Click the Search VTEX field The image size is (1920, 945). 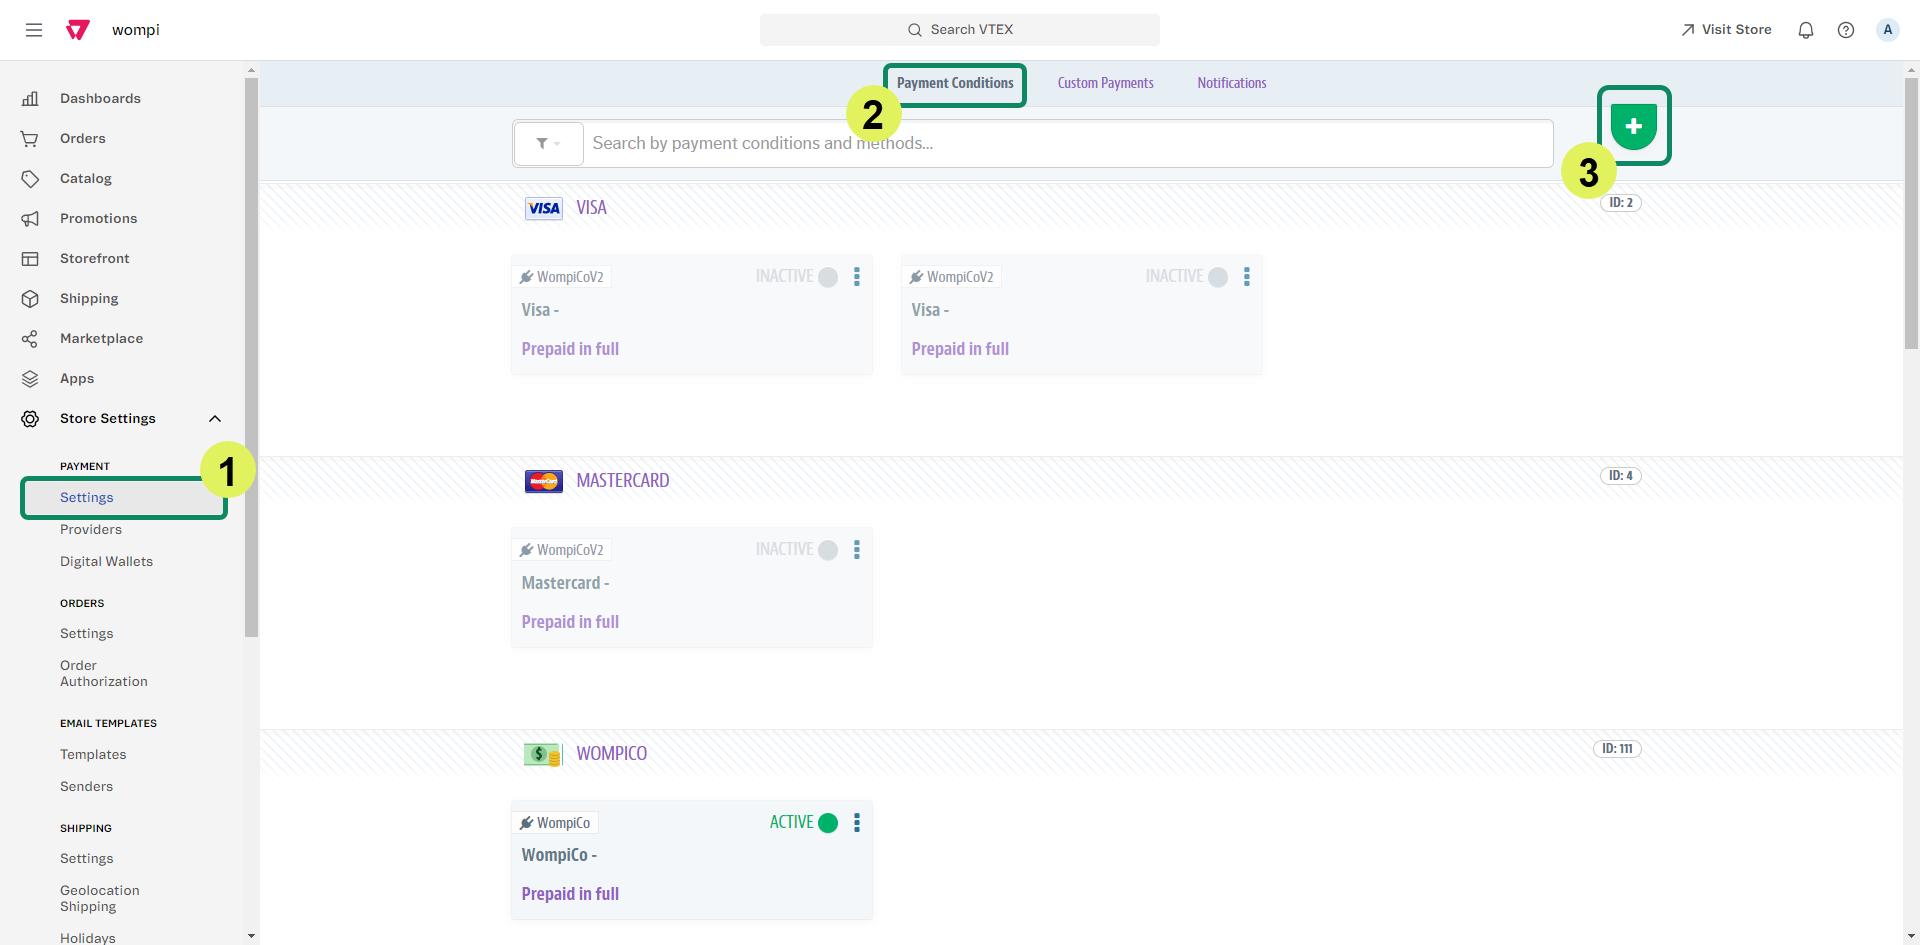[960, 30]
